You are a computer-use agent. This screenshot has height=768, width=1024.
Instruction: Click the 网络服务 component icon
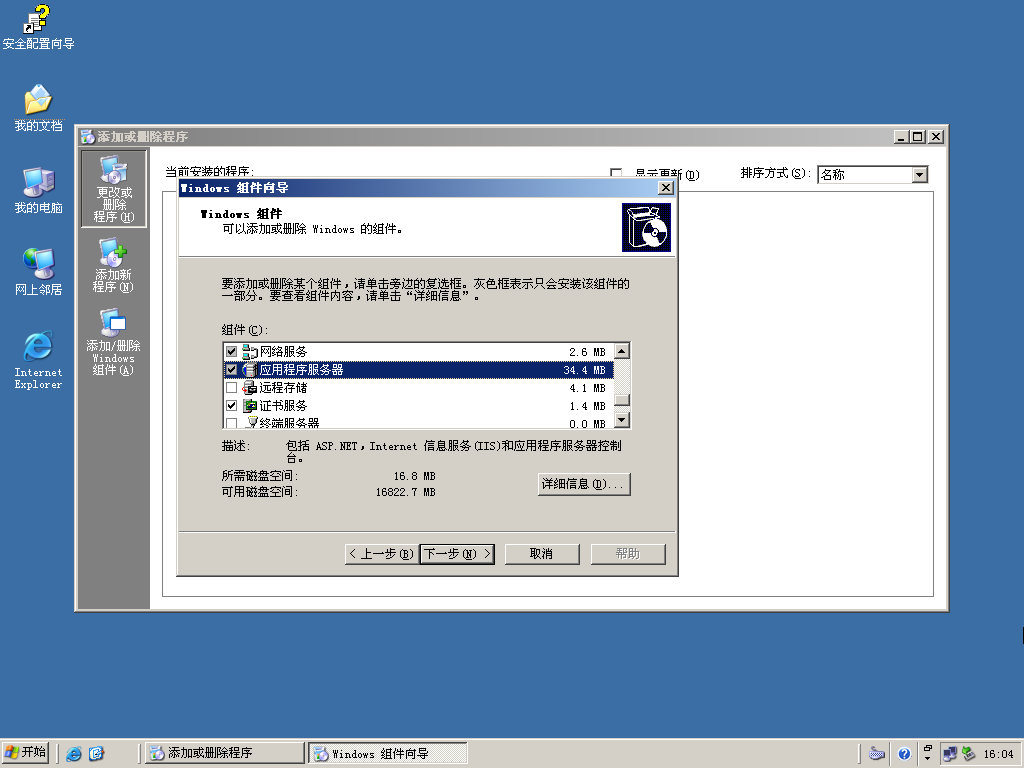coord(249,352)
